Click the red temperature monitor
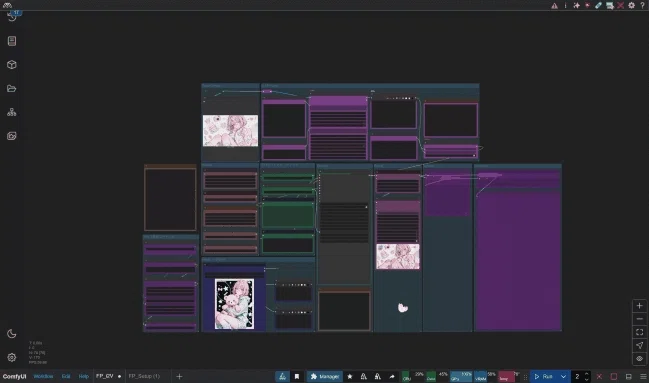 [x=509, y=376]
